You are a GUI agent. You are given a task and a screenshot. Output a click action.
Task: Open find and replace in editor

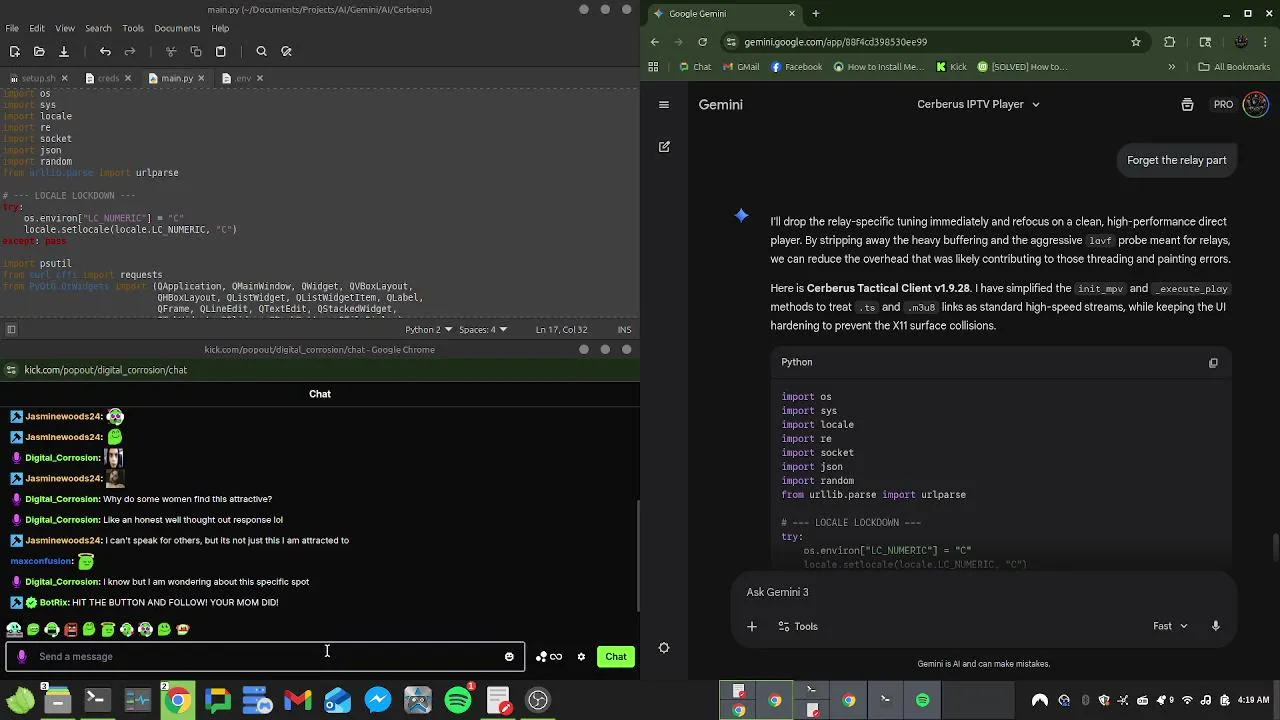pyautogui.click(x=286, y=51)
